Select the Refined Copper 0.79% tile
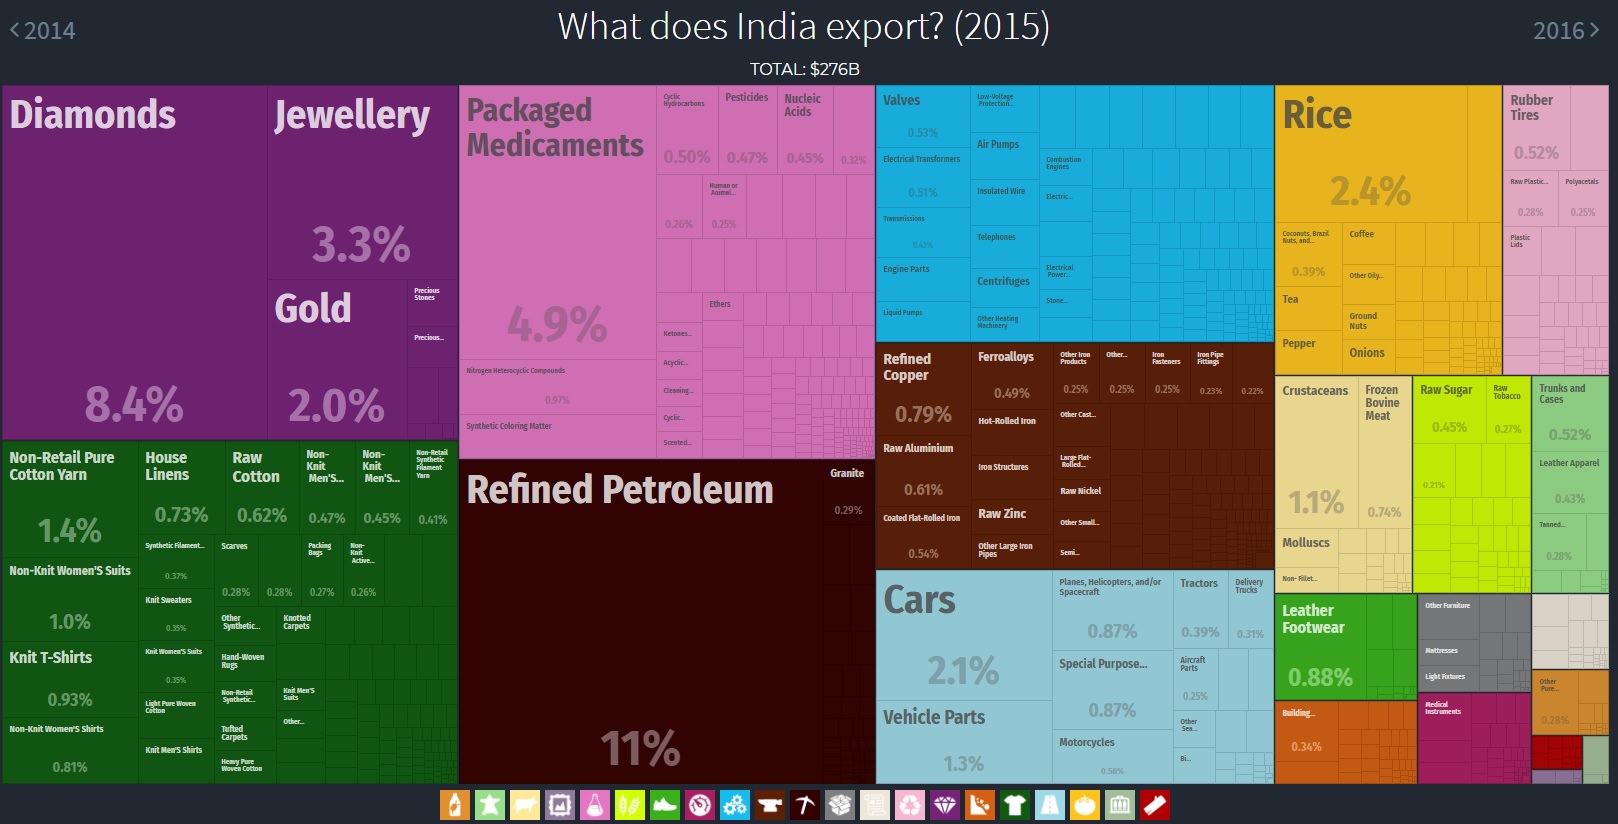 (x=923, y=391)
